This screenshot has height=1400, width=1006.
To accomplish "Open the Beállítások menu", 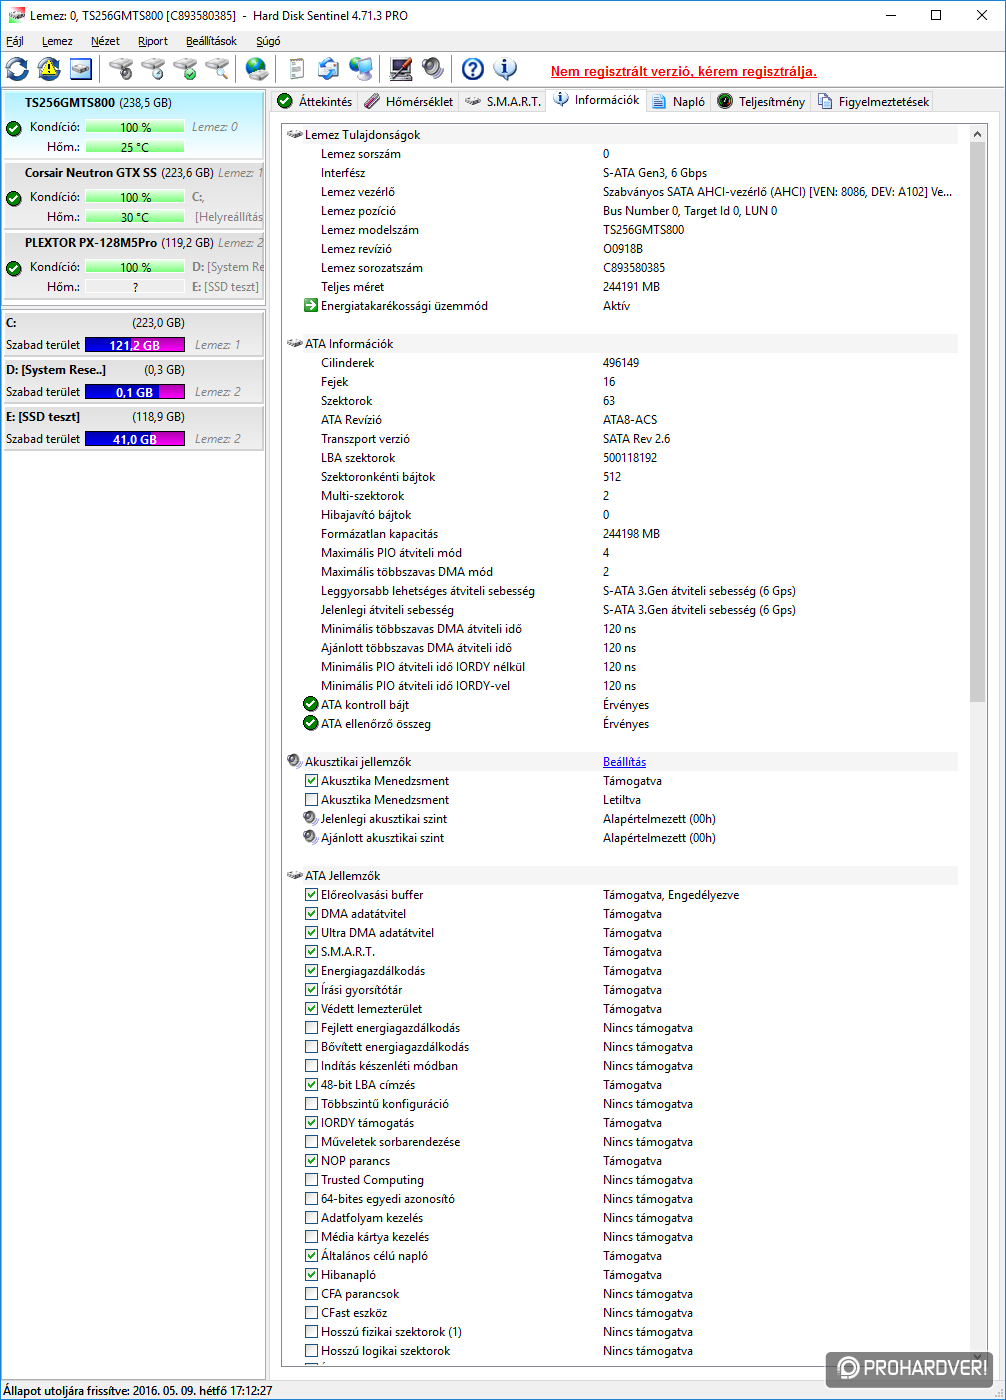I will click(211, 41).
